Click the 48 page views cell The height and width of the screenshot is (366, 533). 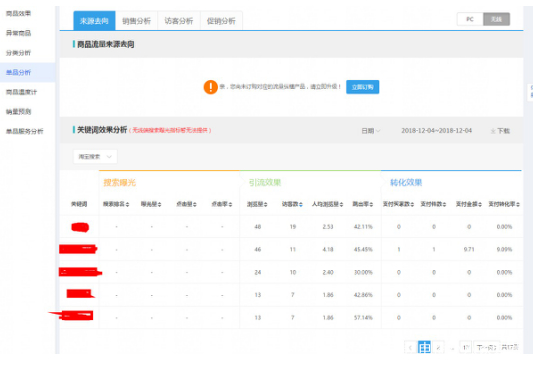258,227
